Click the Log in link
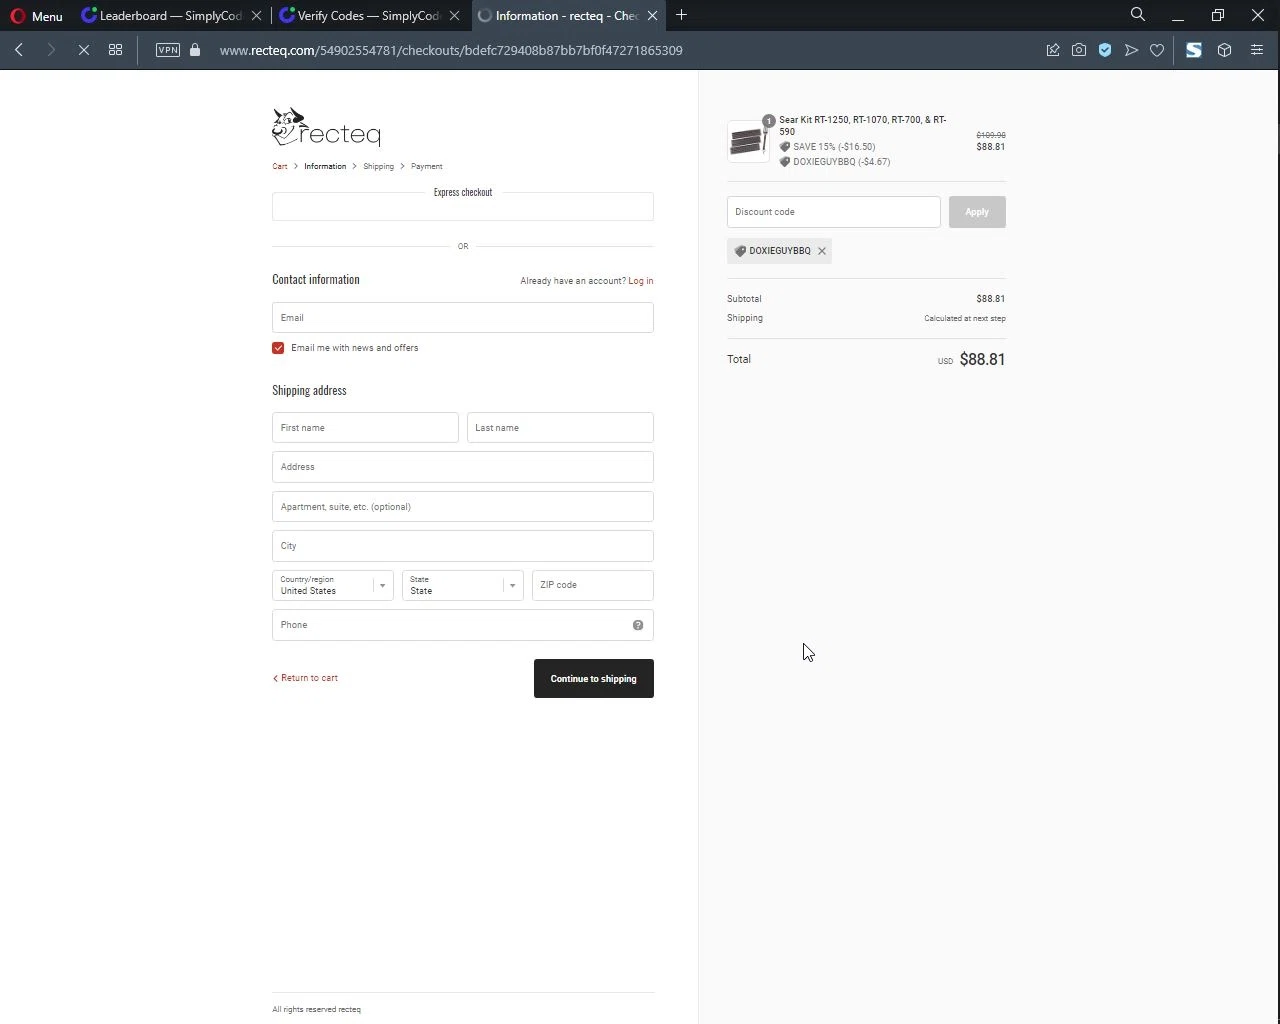This screenshot has height=1024, width=1280. (640, 281)
